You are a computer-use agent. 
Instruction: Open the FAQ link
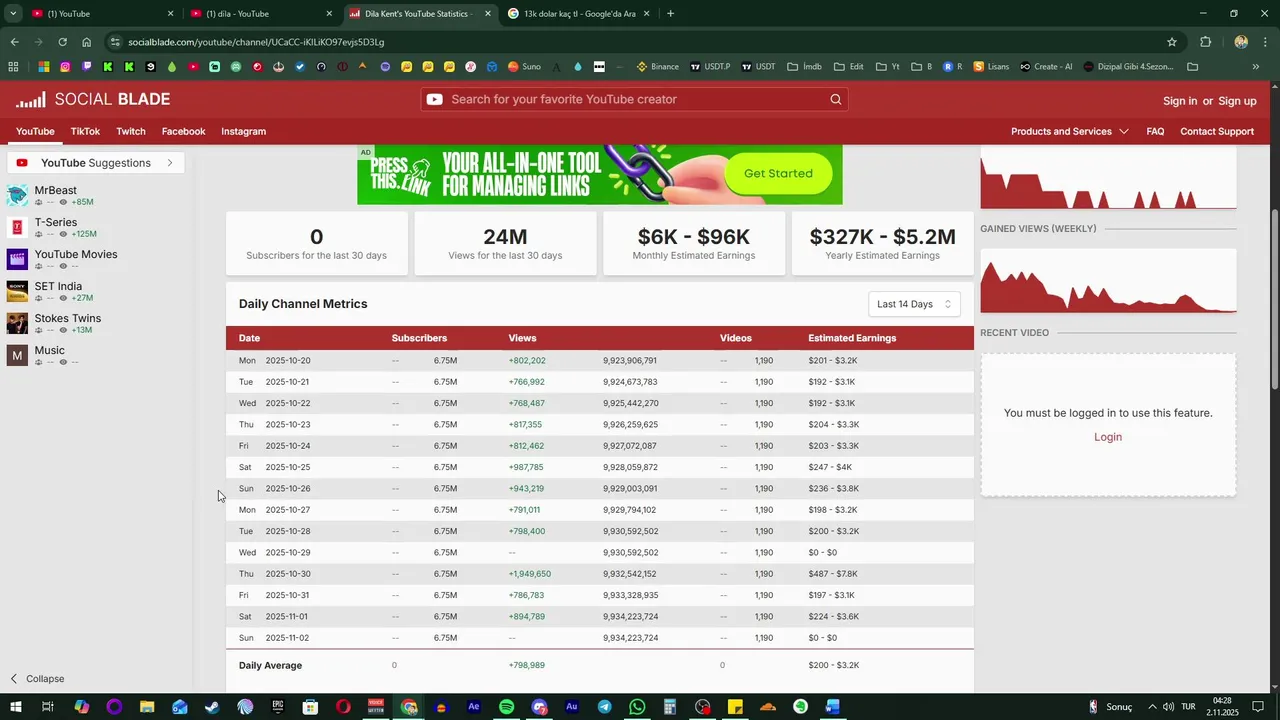coord(1155,131)
